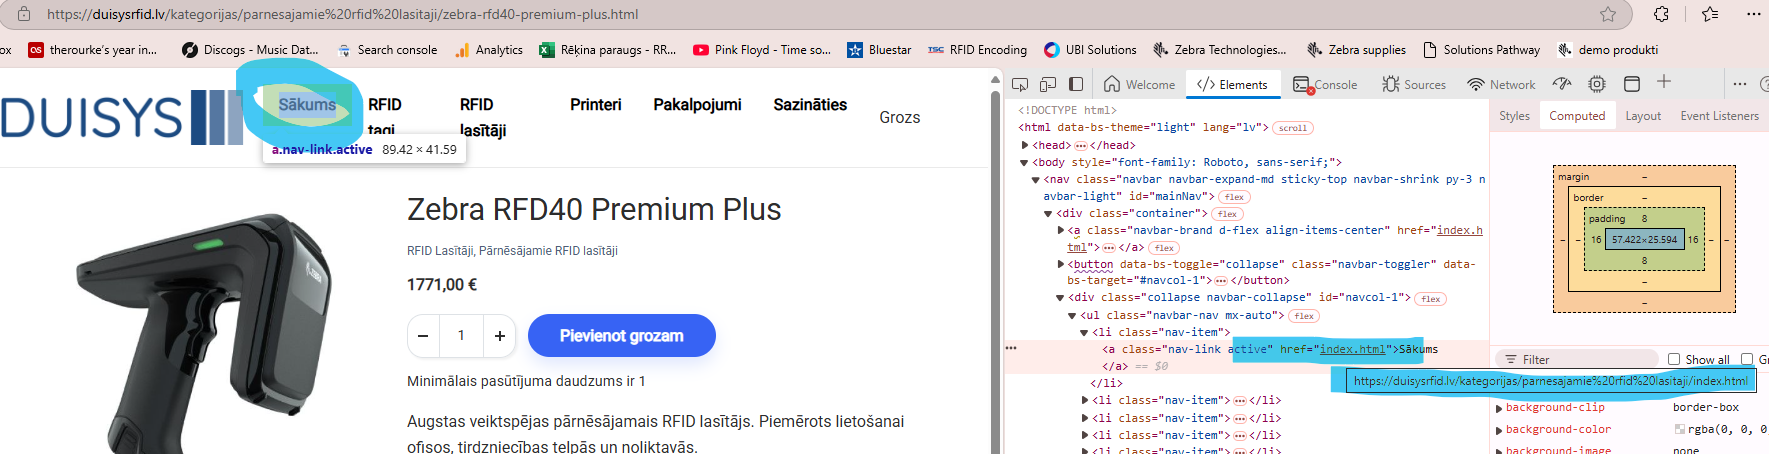Add more tools with the plus icon
1769x454 pixels.
pyautogui.click(x=1664, y=82)
